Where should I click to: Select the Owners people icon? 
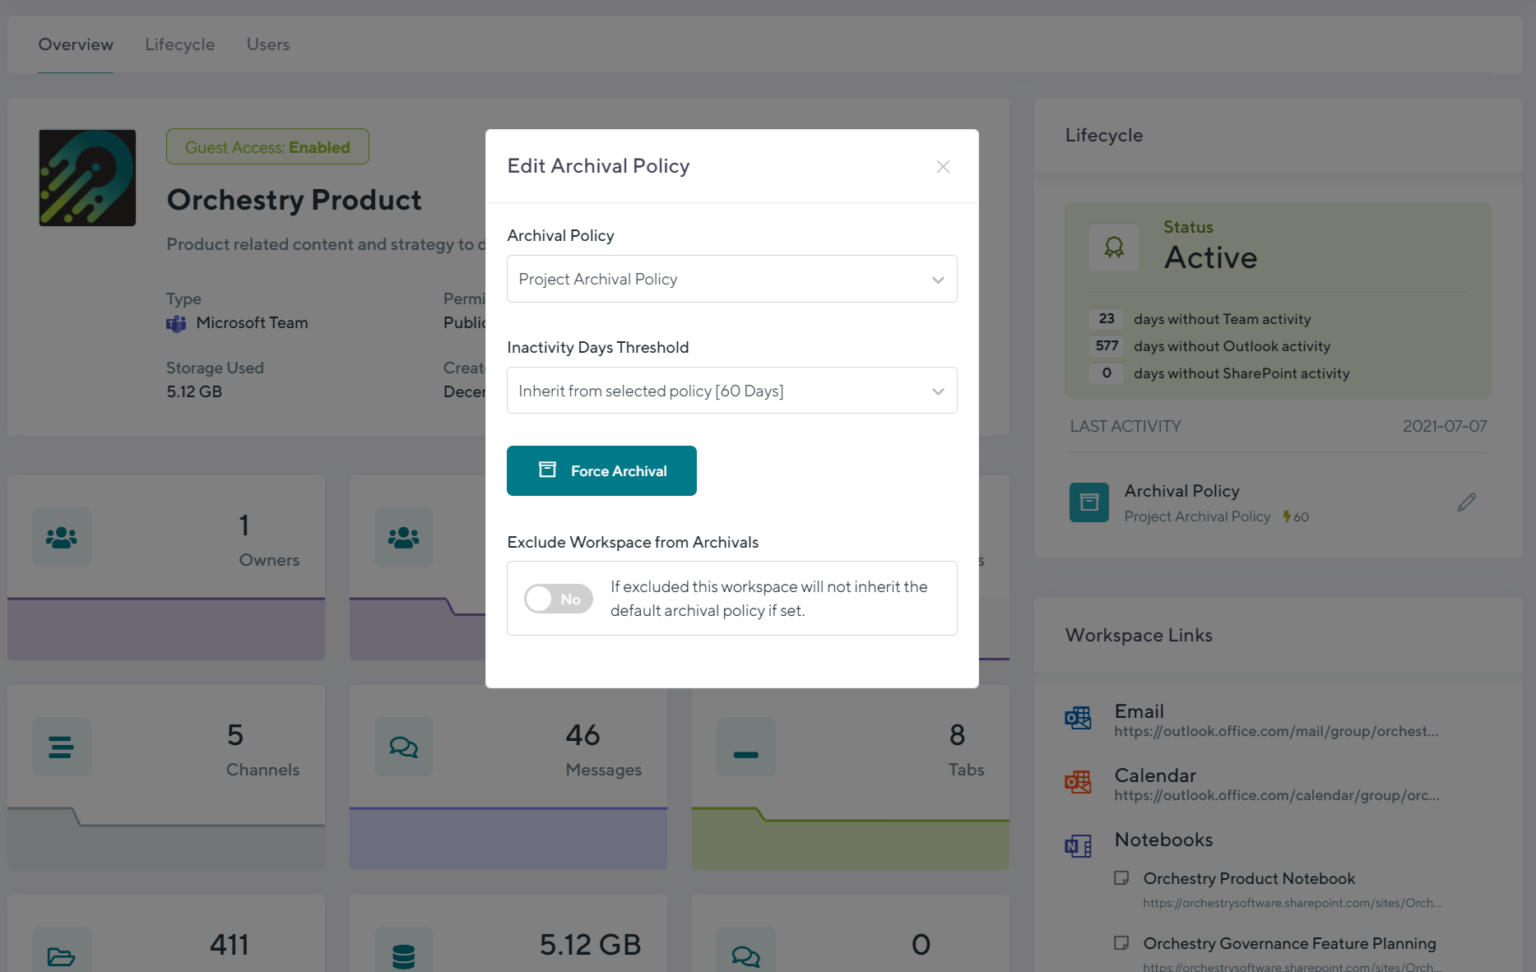click(x=61, y=537)
